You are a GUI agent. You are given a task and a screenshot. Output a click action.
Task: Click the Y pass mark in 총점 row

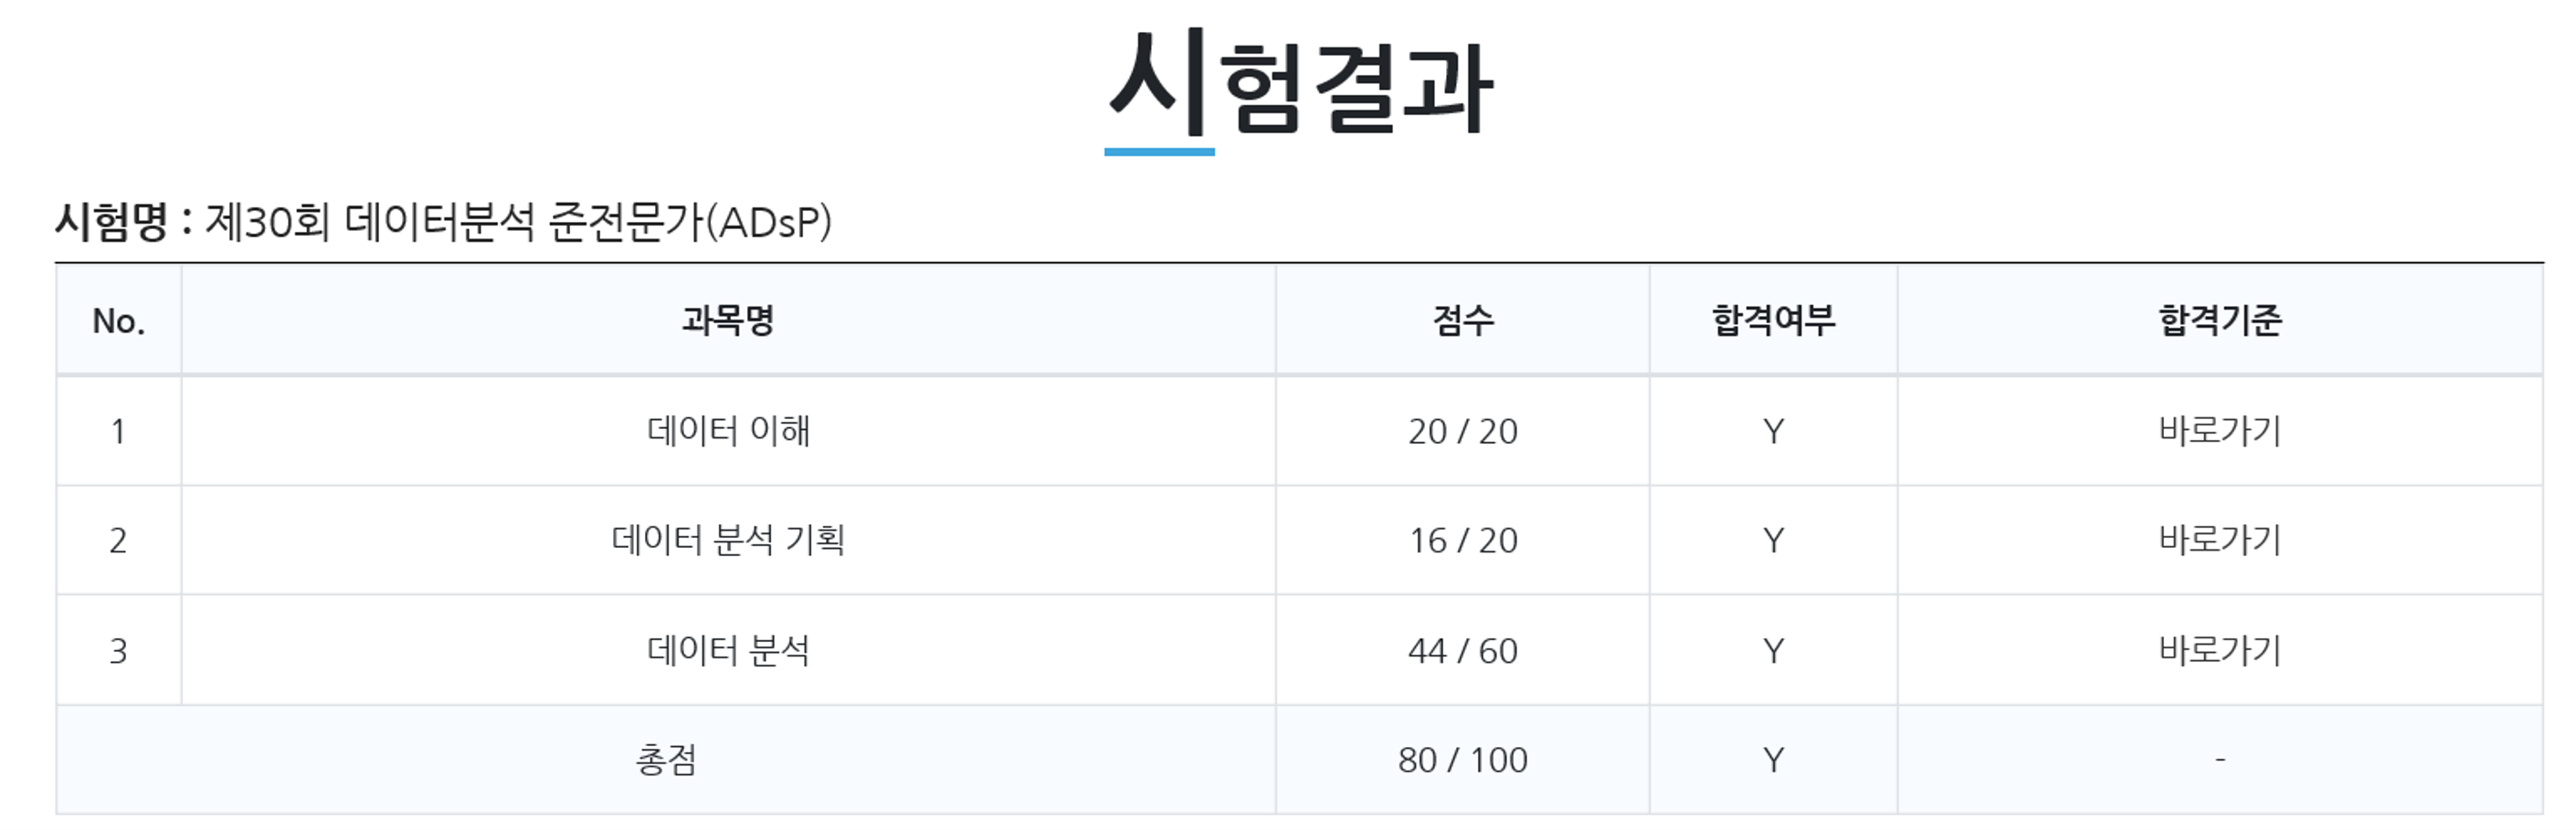(x=1773, y=760)
